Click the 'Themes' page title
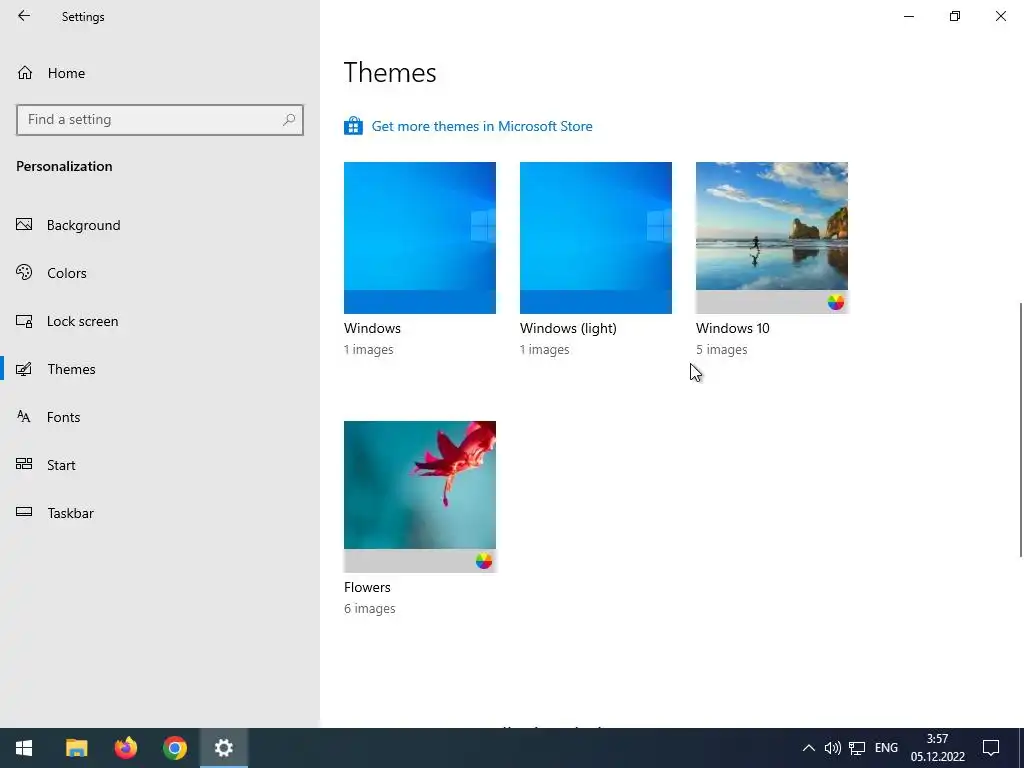The height and width of the screenshot is (768, 1024). coord(390,72)
